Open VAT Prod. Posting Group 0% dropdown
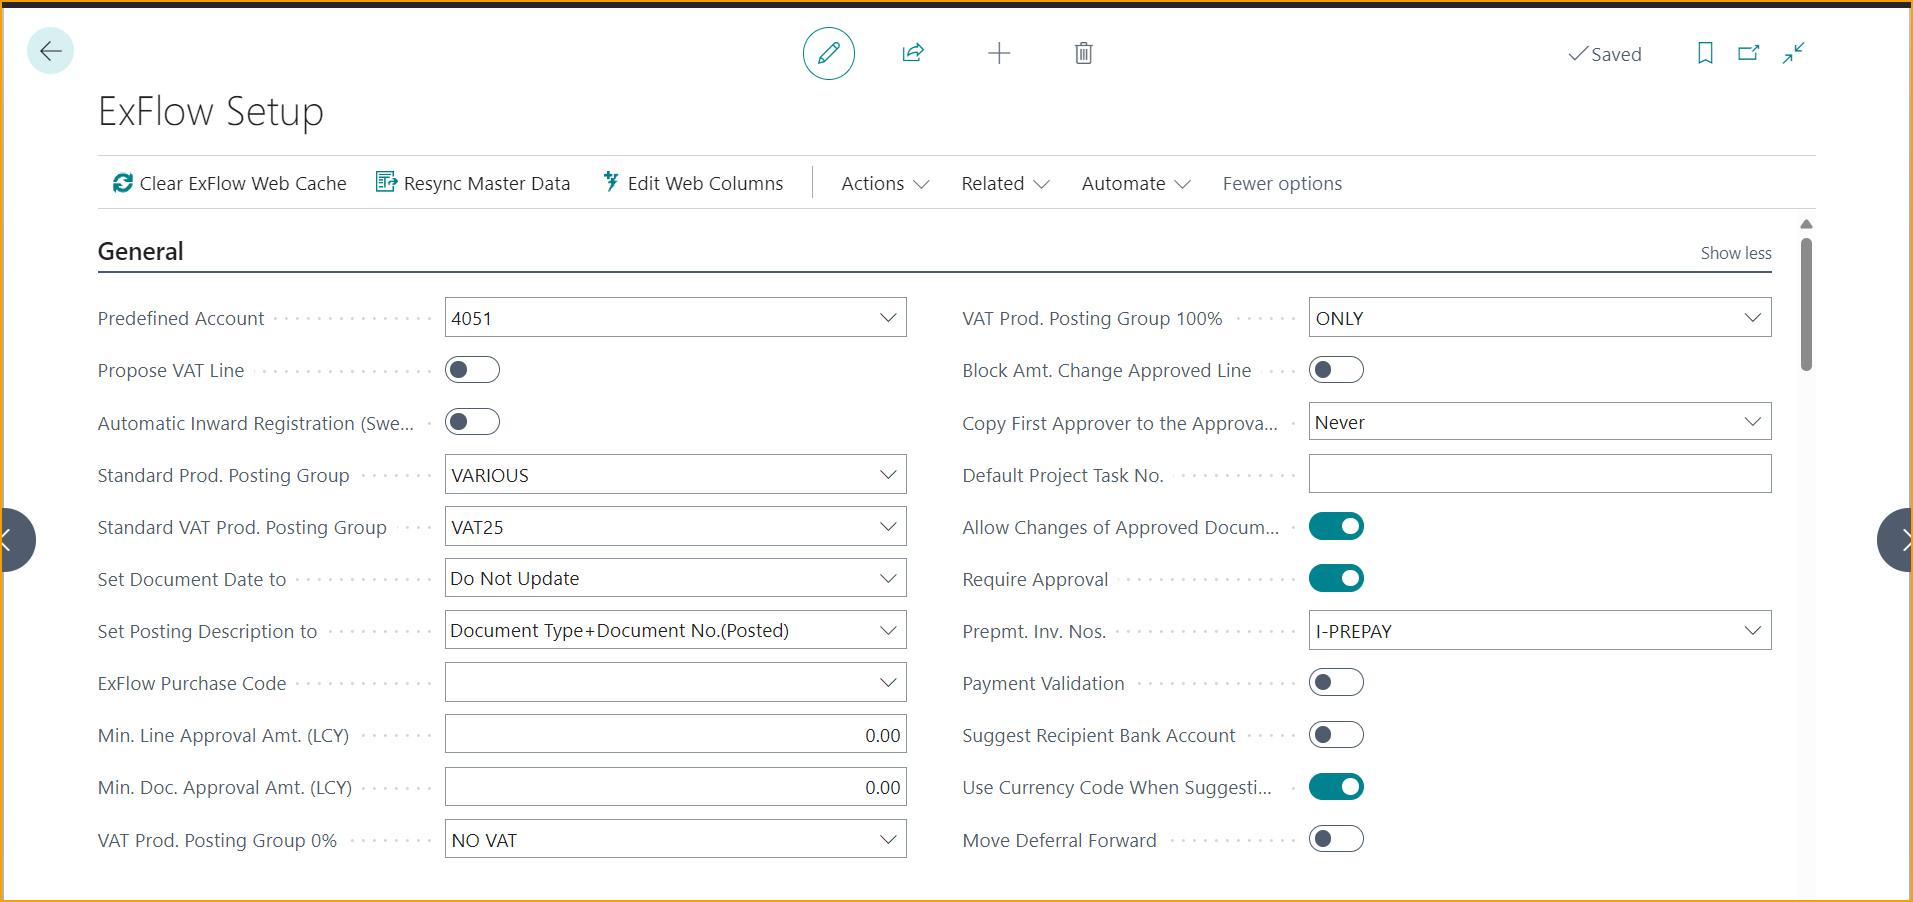 point(887,839)
